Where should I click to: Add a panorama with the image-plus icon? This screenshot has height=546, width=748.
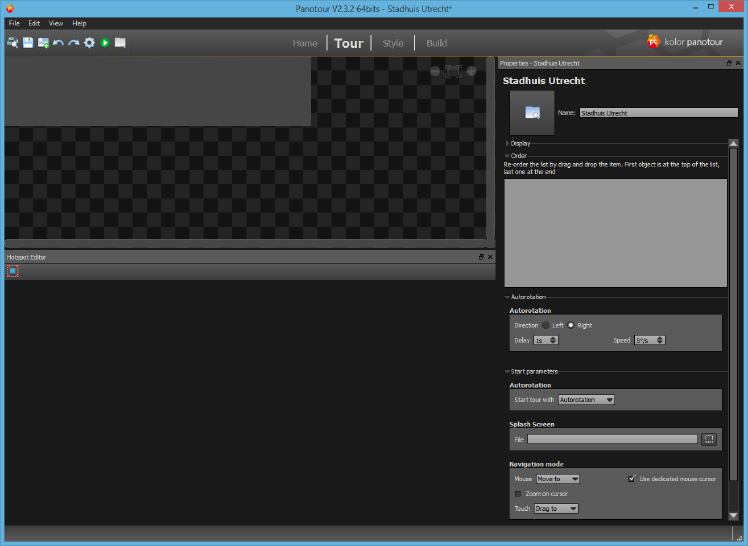coord(43,43)
